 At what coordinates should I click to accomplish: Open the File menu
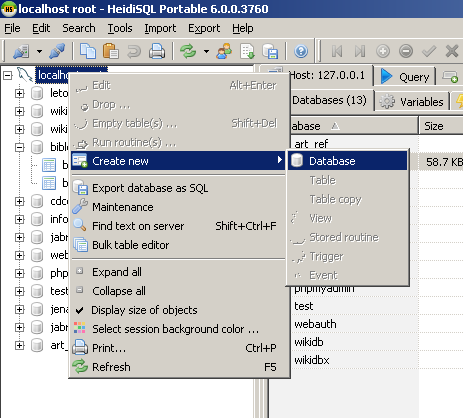12,28
